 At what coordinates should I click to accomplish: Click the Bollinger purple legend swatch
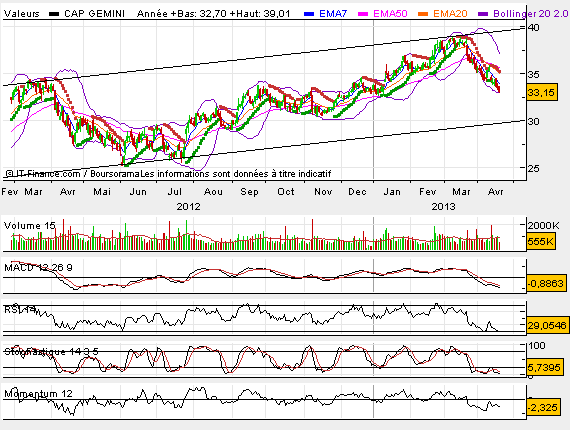483,14
